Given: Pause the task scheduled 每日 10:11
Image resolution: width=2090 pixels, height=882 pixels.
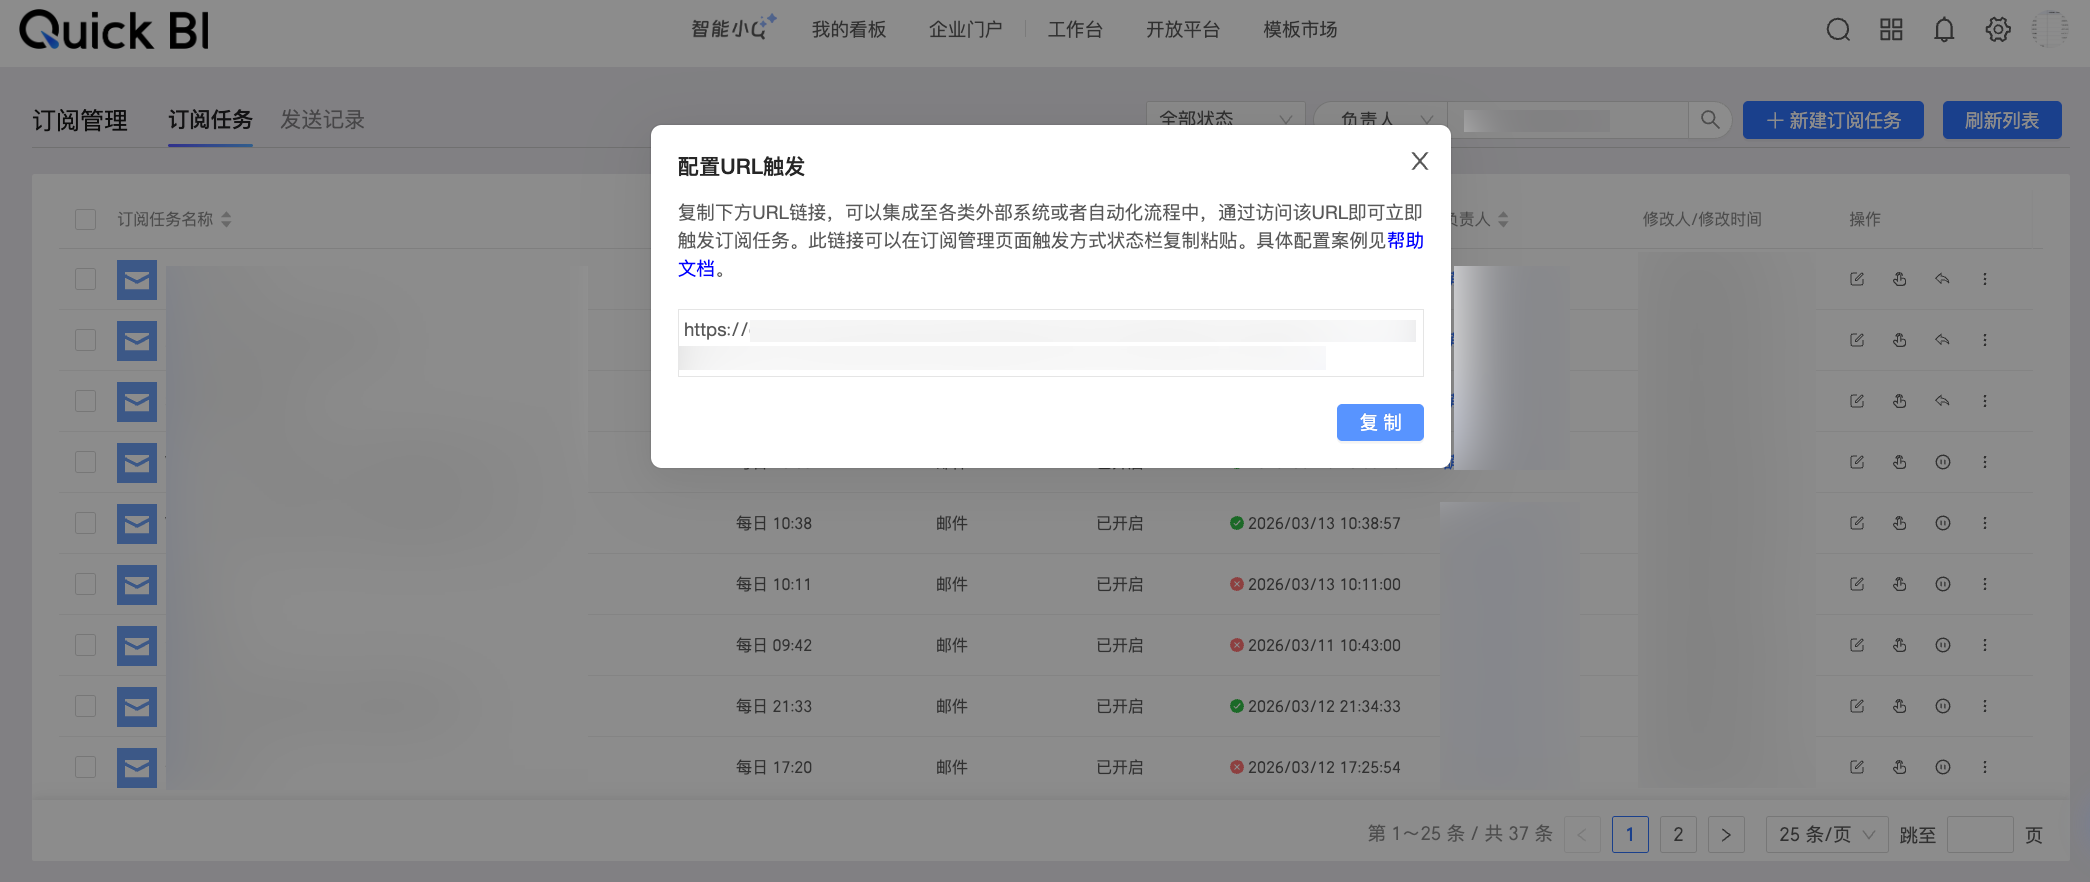Looking at the screenshot, I should click(x=1943, y=584).
